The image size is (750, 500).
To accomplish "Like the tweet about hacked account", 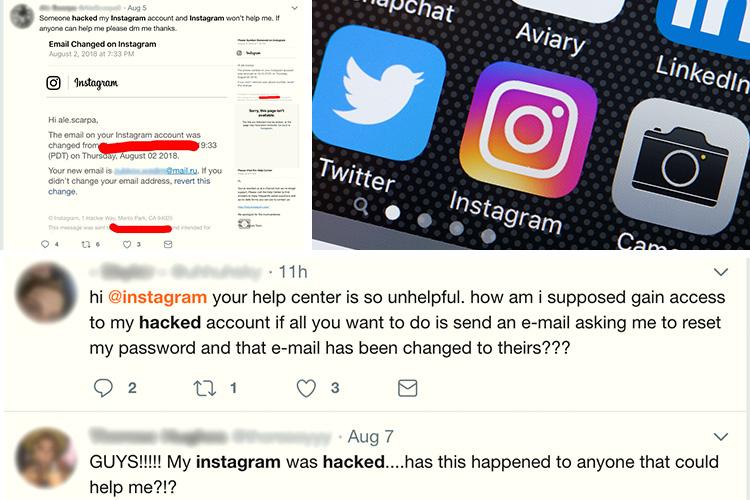I will [x=306, y=388].
